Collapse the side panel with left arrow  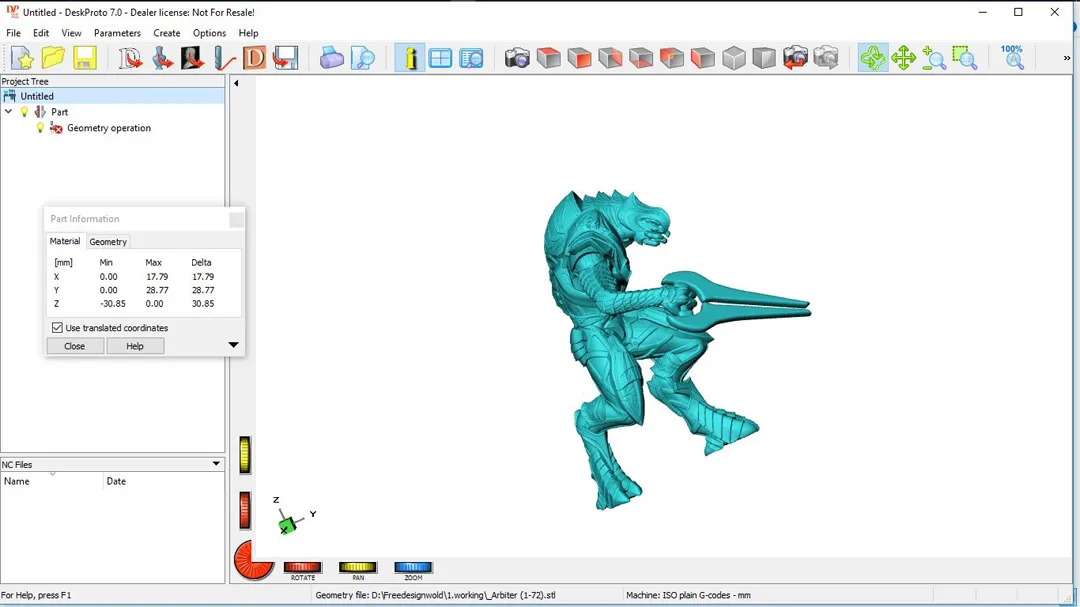pos(236,83)
